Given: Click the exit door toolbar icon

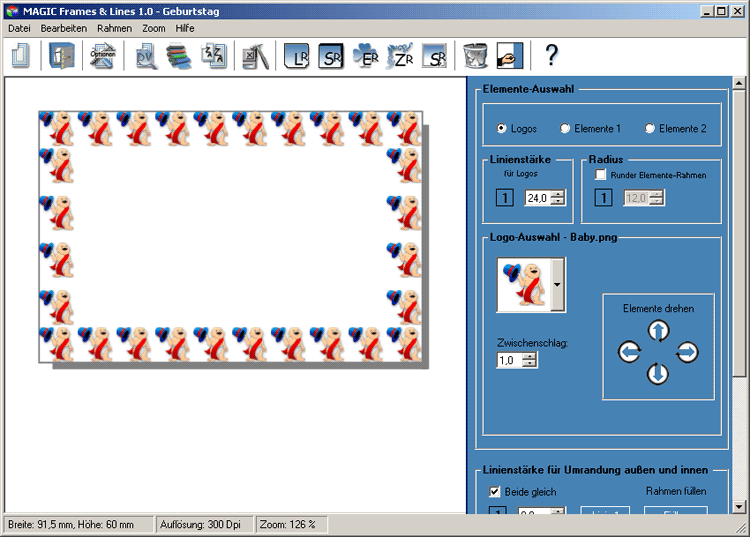Looking at the screenshot, I should (61, 56).
